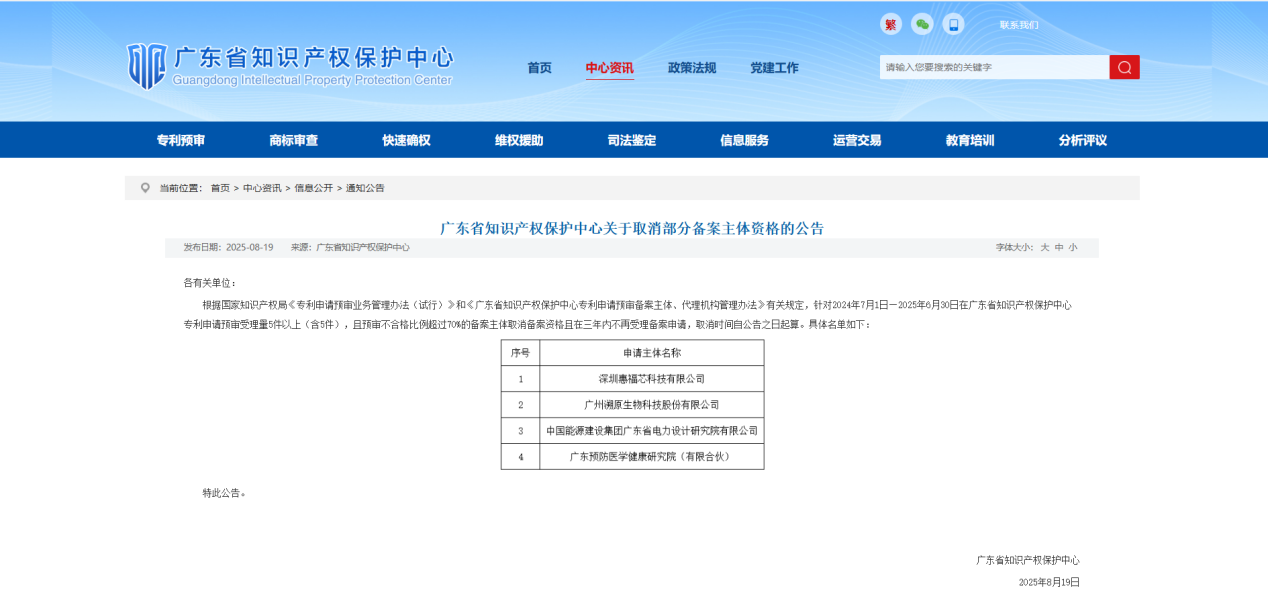
Task: Click 信息公开 breadcrumb link
Action: pos(313,188)
